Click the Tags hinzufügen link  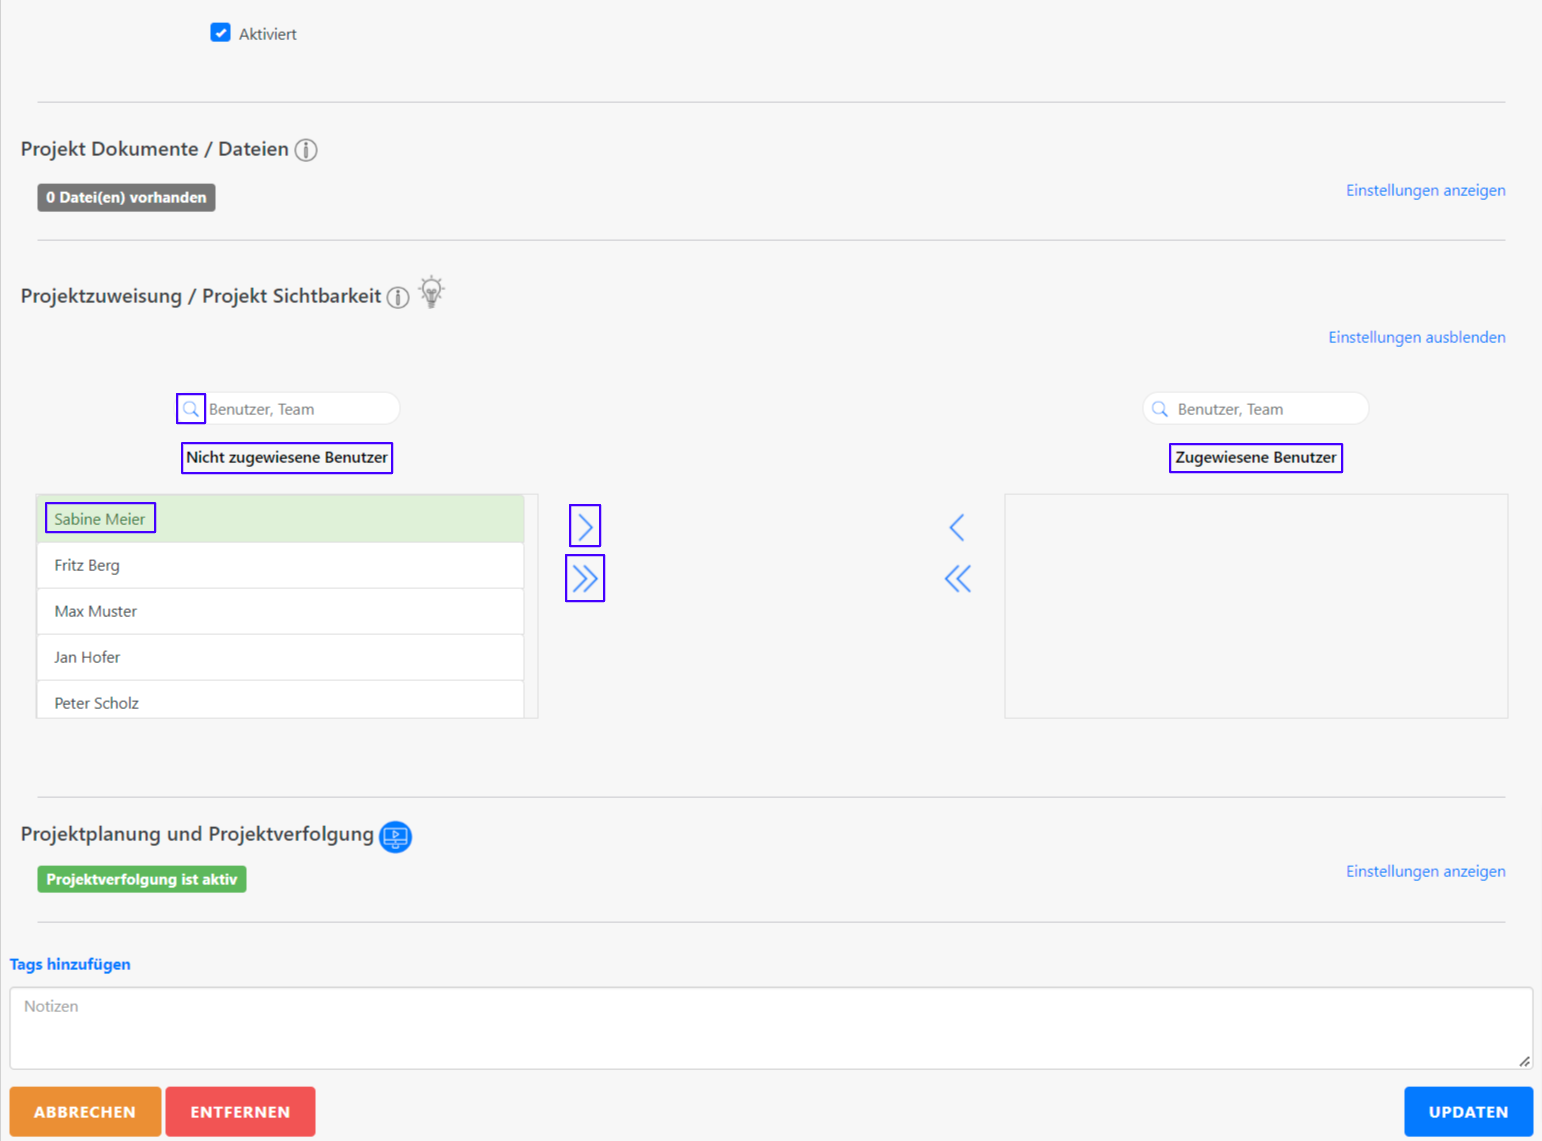pyautogui.click(x=70, y=964)
